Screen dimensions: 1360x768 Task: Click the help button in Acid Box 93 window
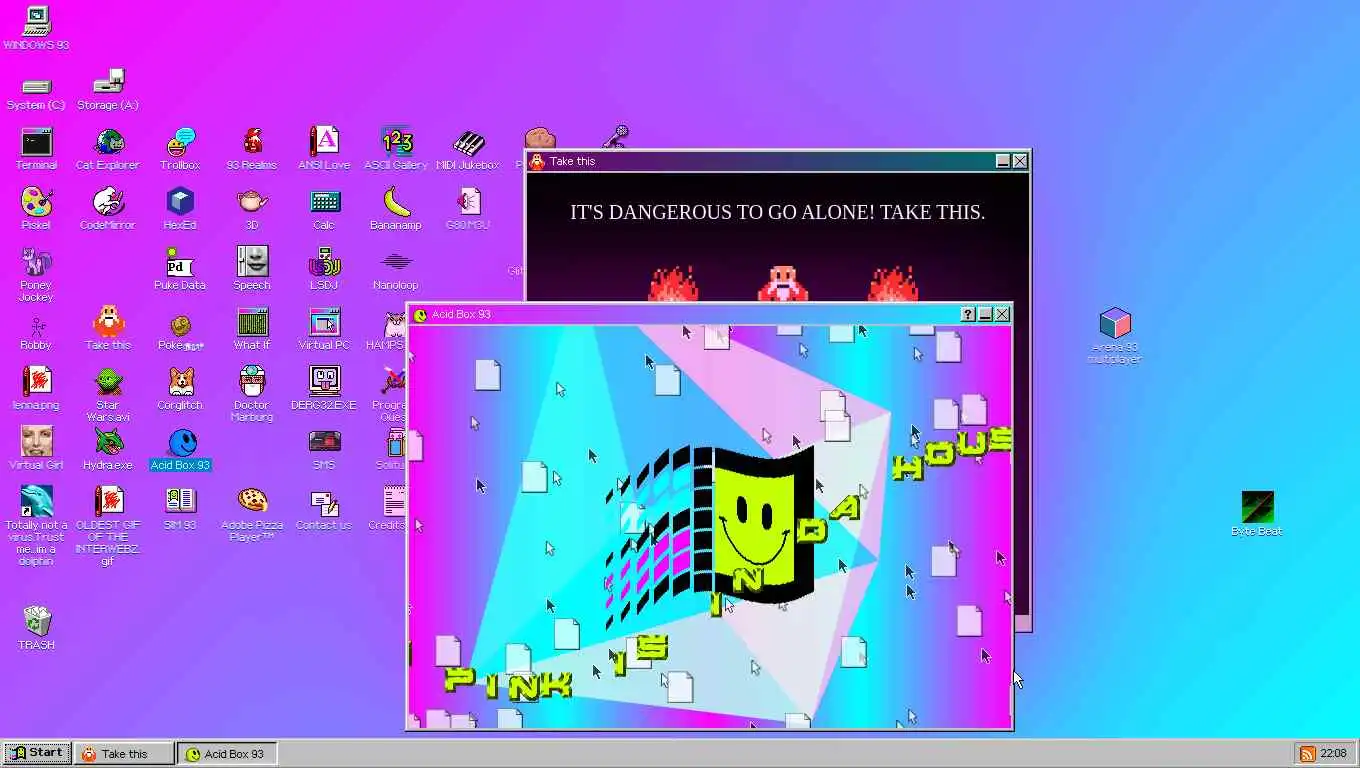point(967,314)
